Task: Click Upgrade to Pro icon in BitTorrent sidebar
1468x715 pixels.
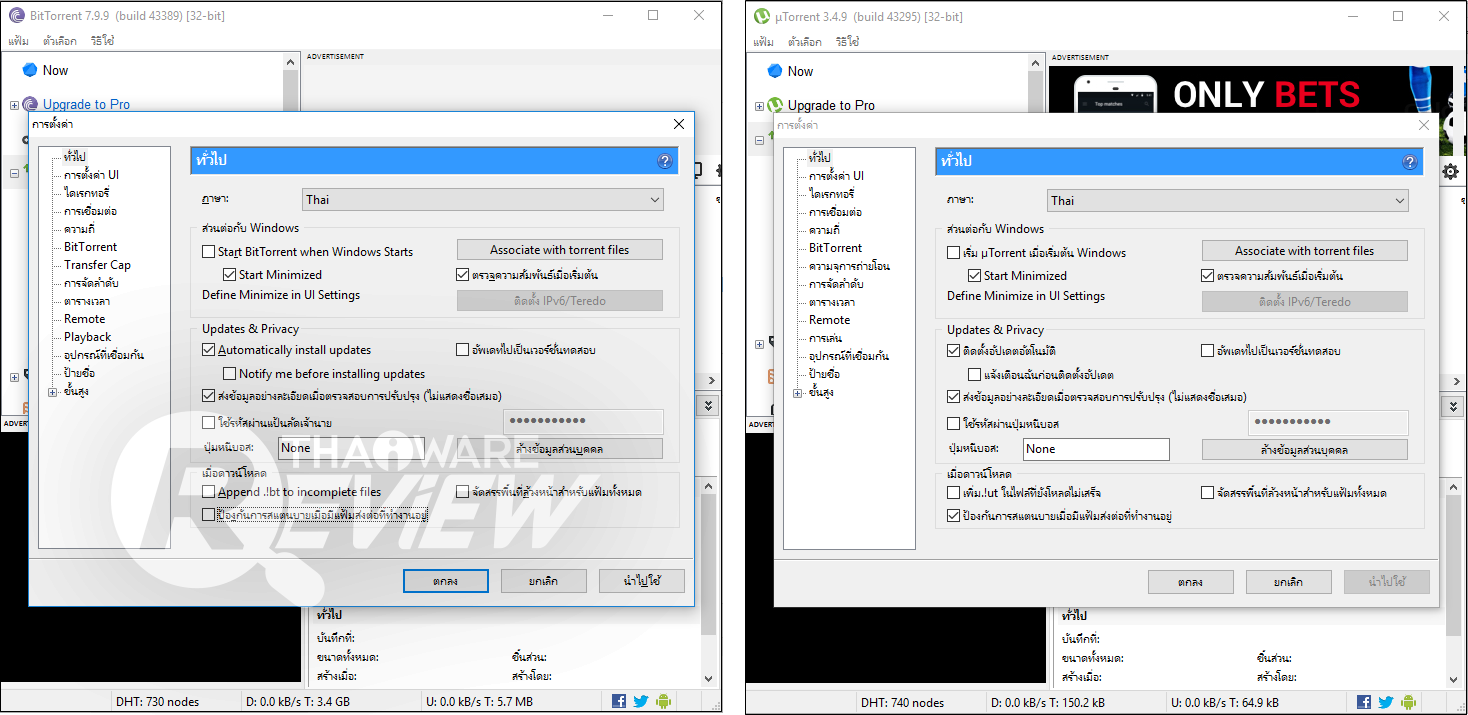Action: [x=30, y=104]
